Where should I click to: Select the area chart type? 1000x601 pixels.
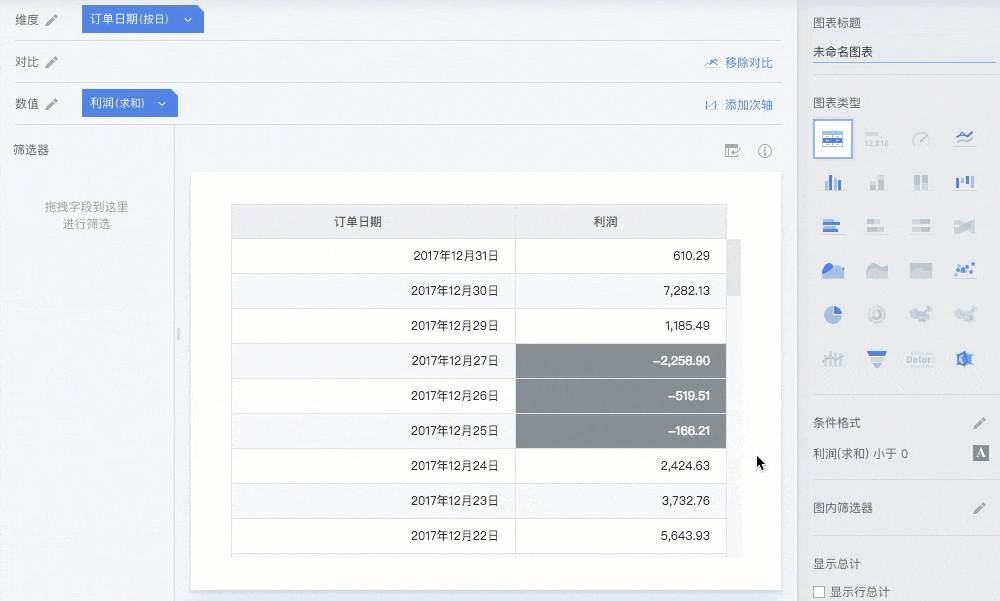click(x=832, y=271)
